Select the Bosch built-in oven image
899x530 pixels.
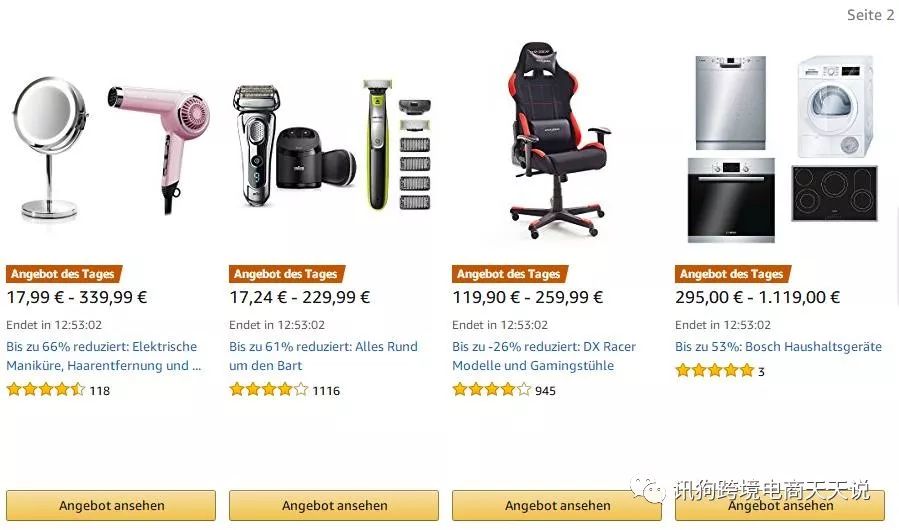(x=731, y=200)
